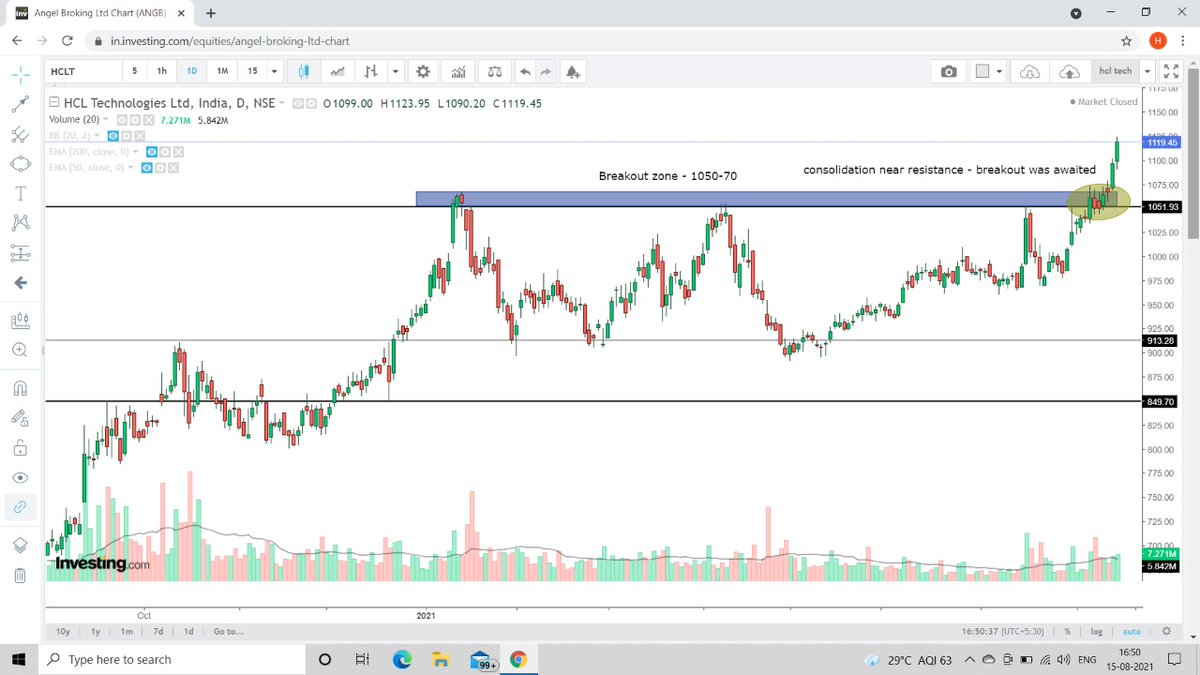Open the XABCD pattern tool

point(20,222)
